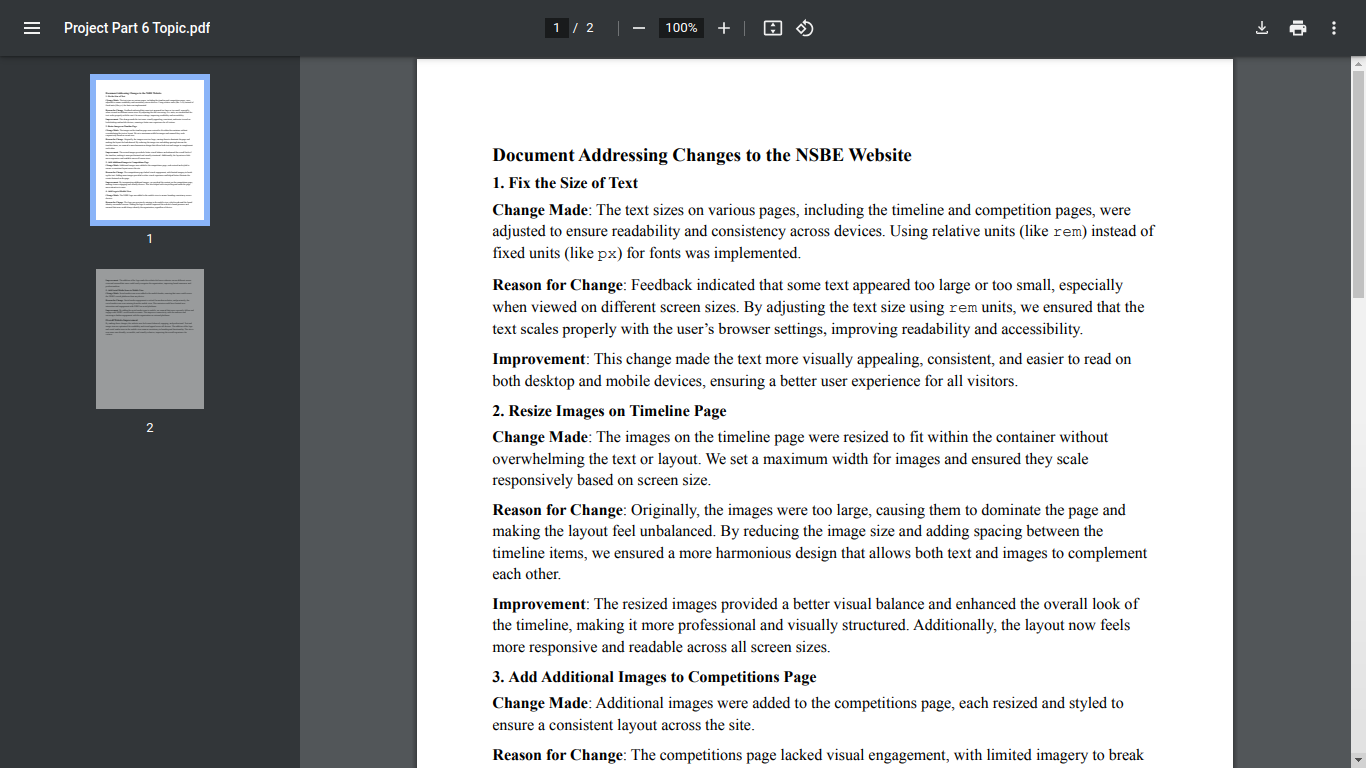This screenshot has height=768, width=1366.
Task: Select the heading Document Addressing Changes
Action: coord(701,155)
